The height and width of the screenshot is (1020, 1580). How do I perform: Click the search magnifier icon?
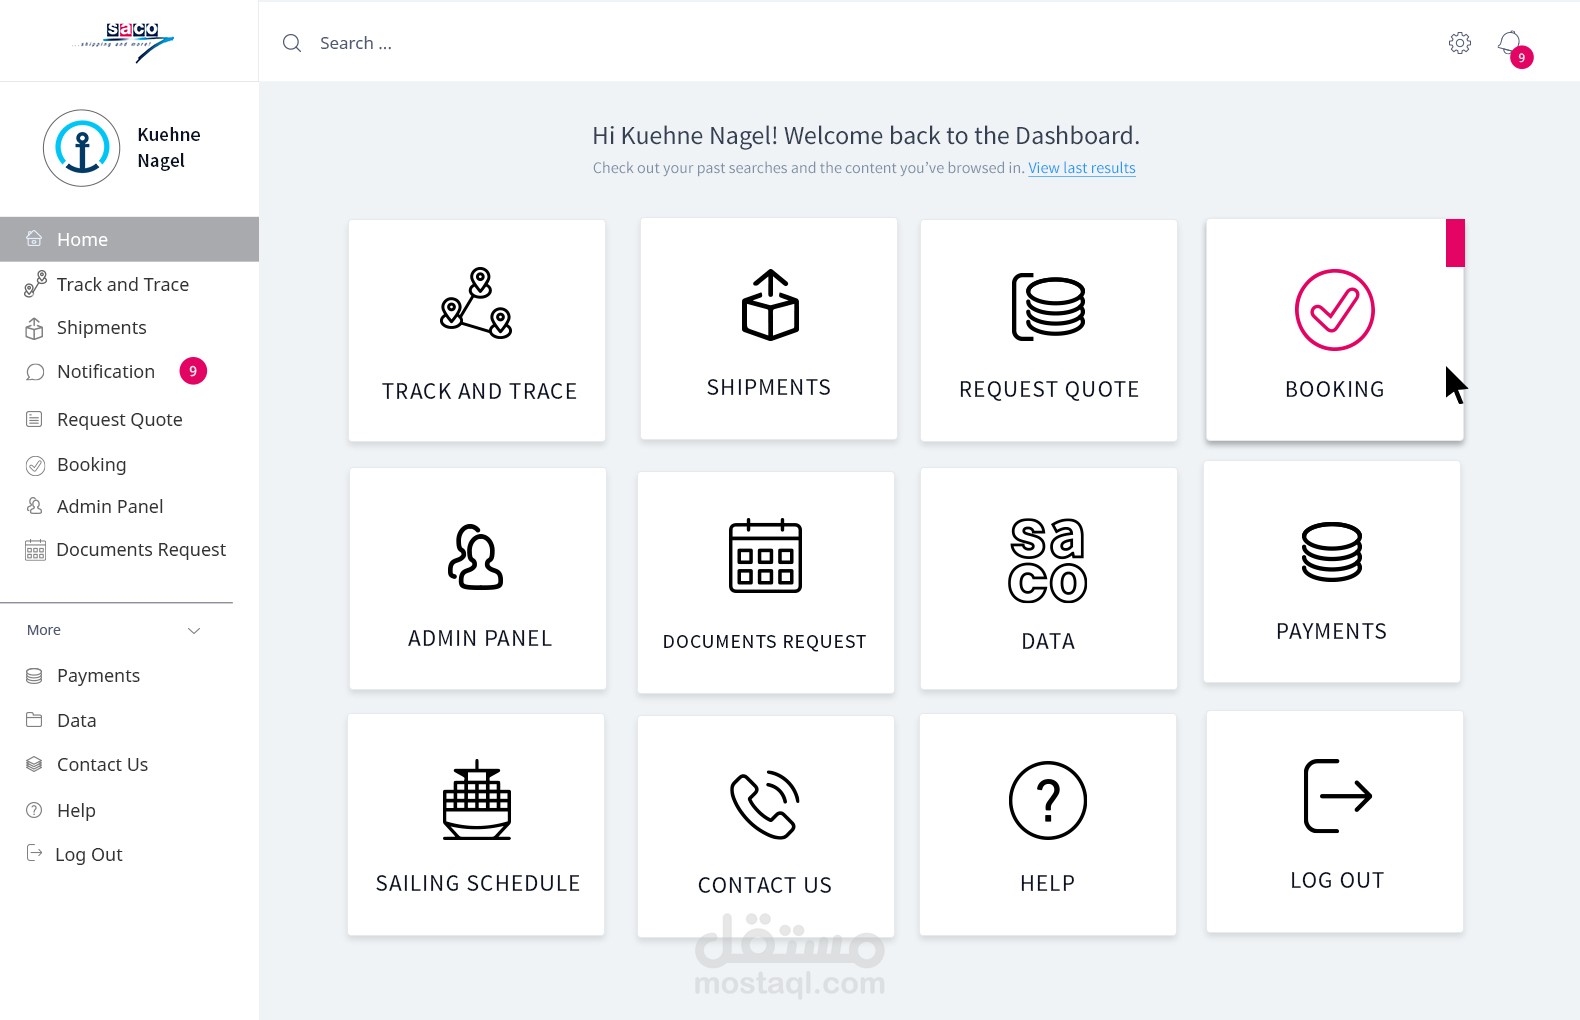tap(292, 43)
